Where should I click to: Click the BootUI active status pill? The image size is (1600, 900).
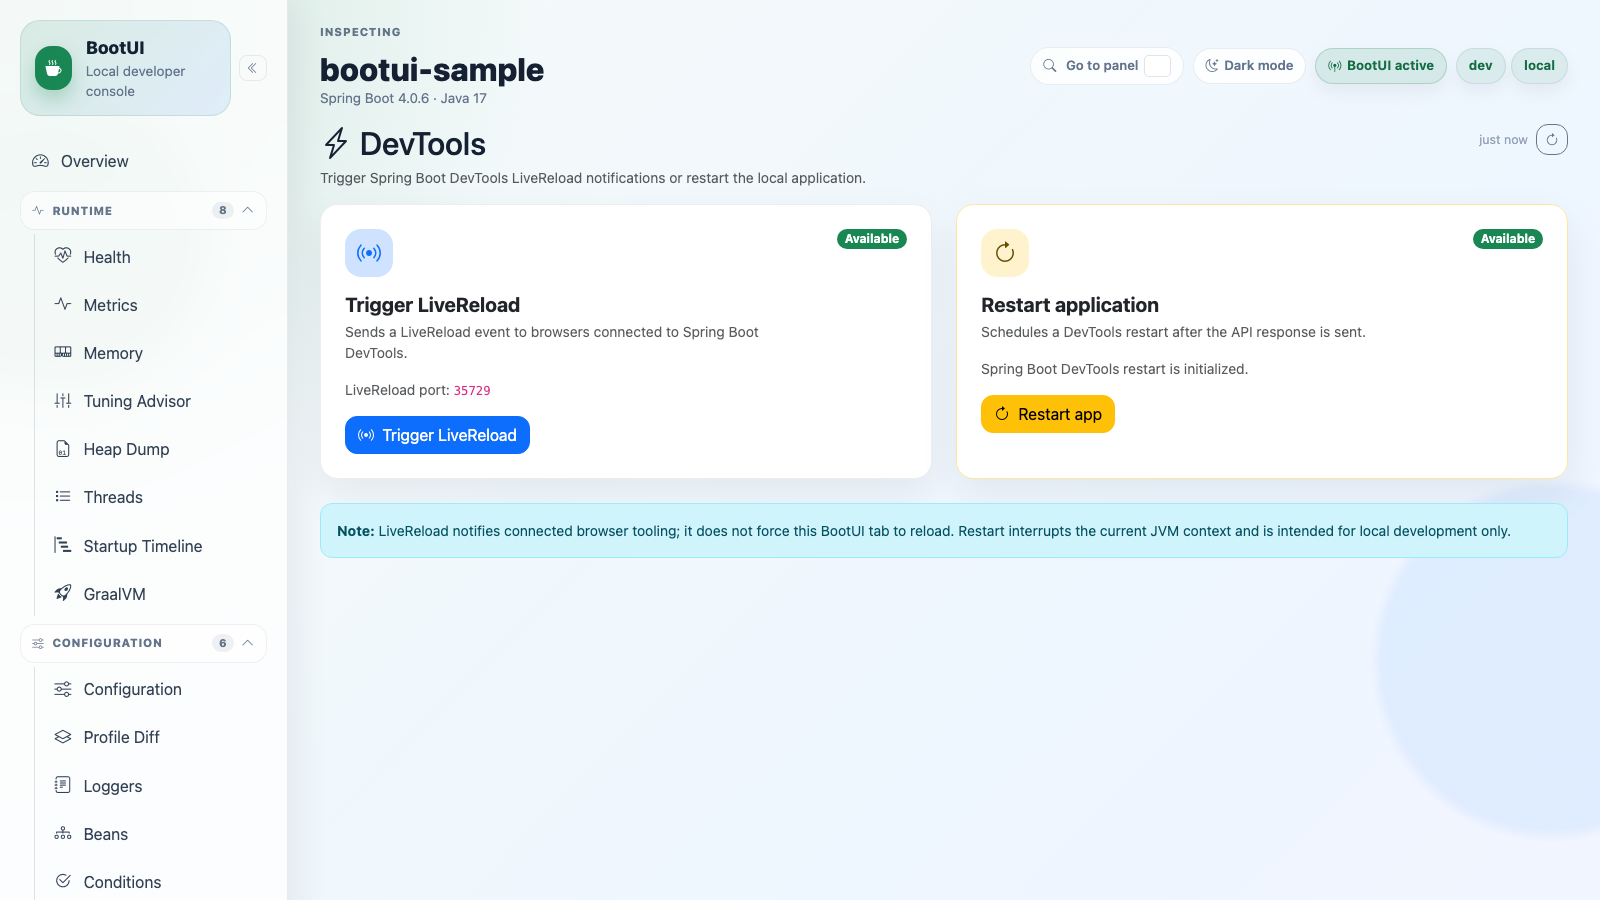1381,66
